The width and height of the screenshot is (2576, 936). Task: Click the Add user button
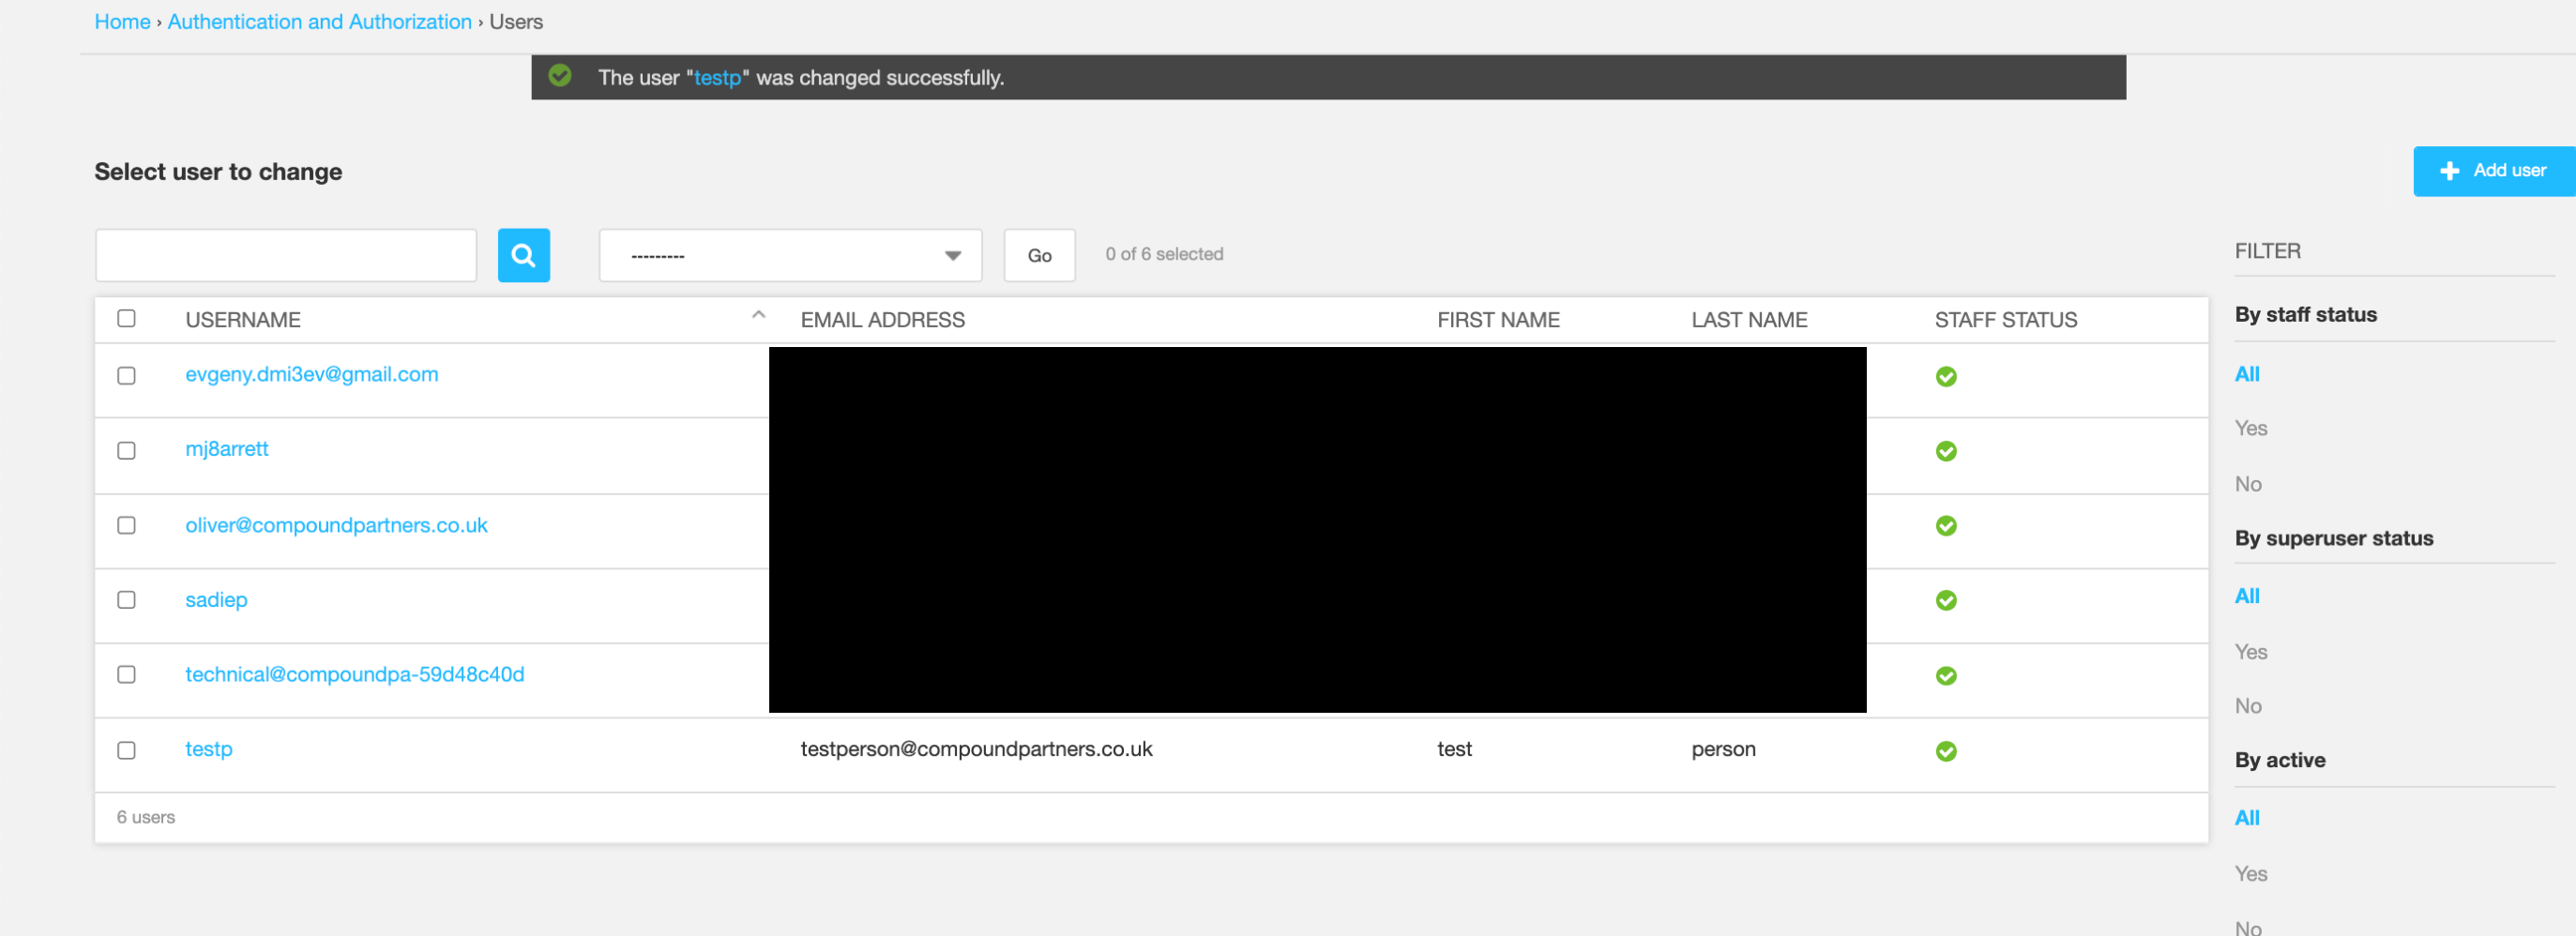[x=2494, y=171]
